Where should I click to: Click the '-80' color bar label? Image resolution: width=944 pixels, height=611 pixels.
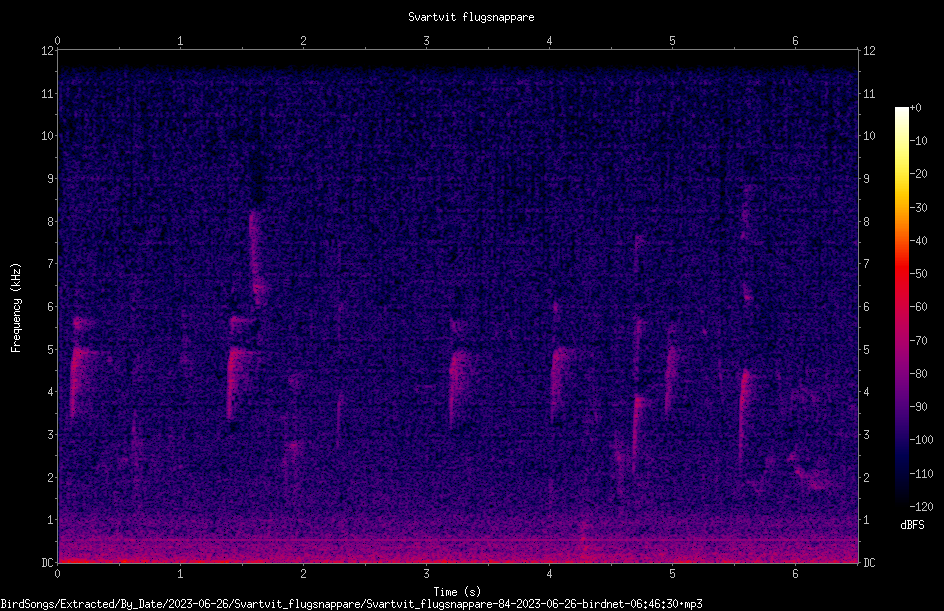click(918, 374)
